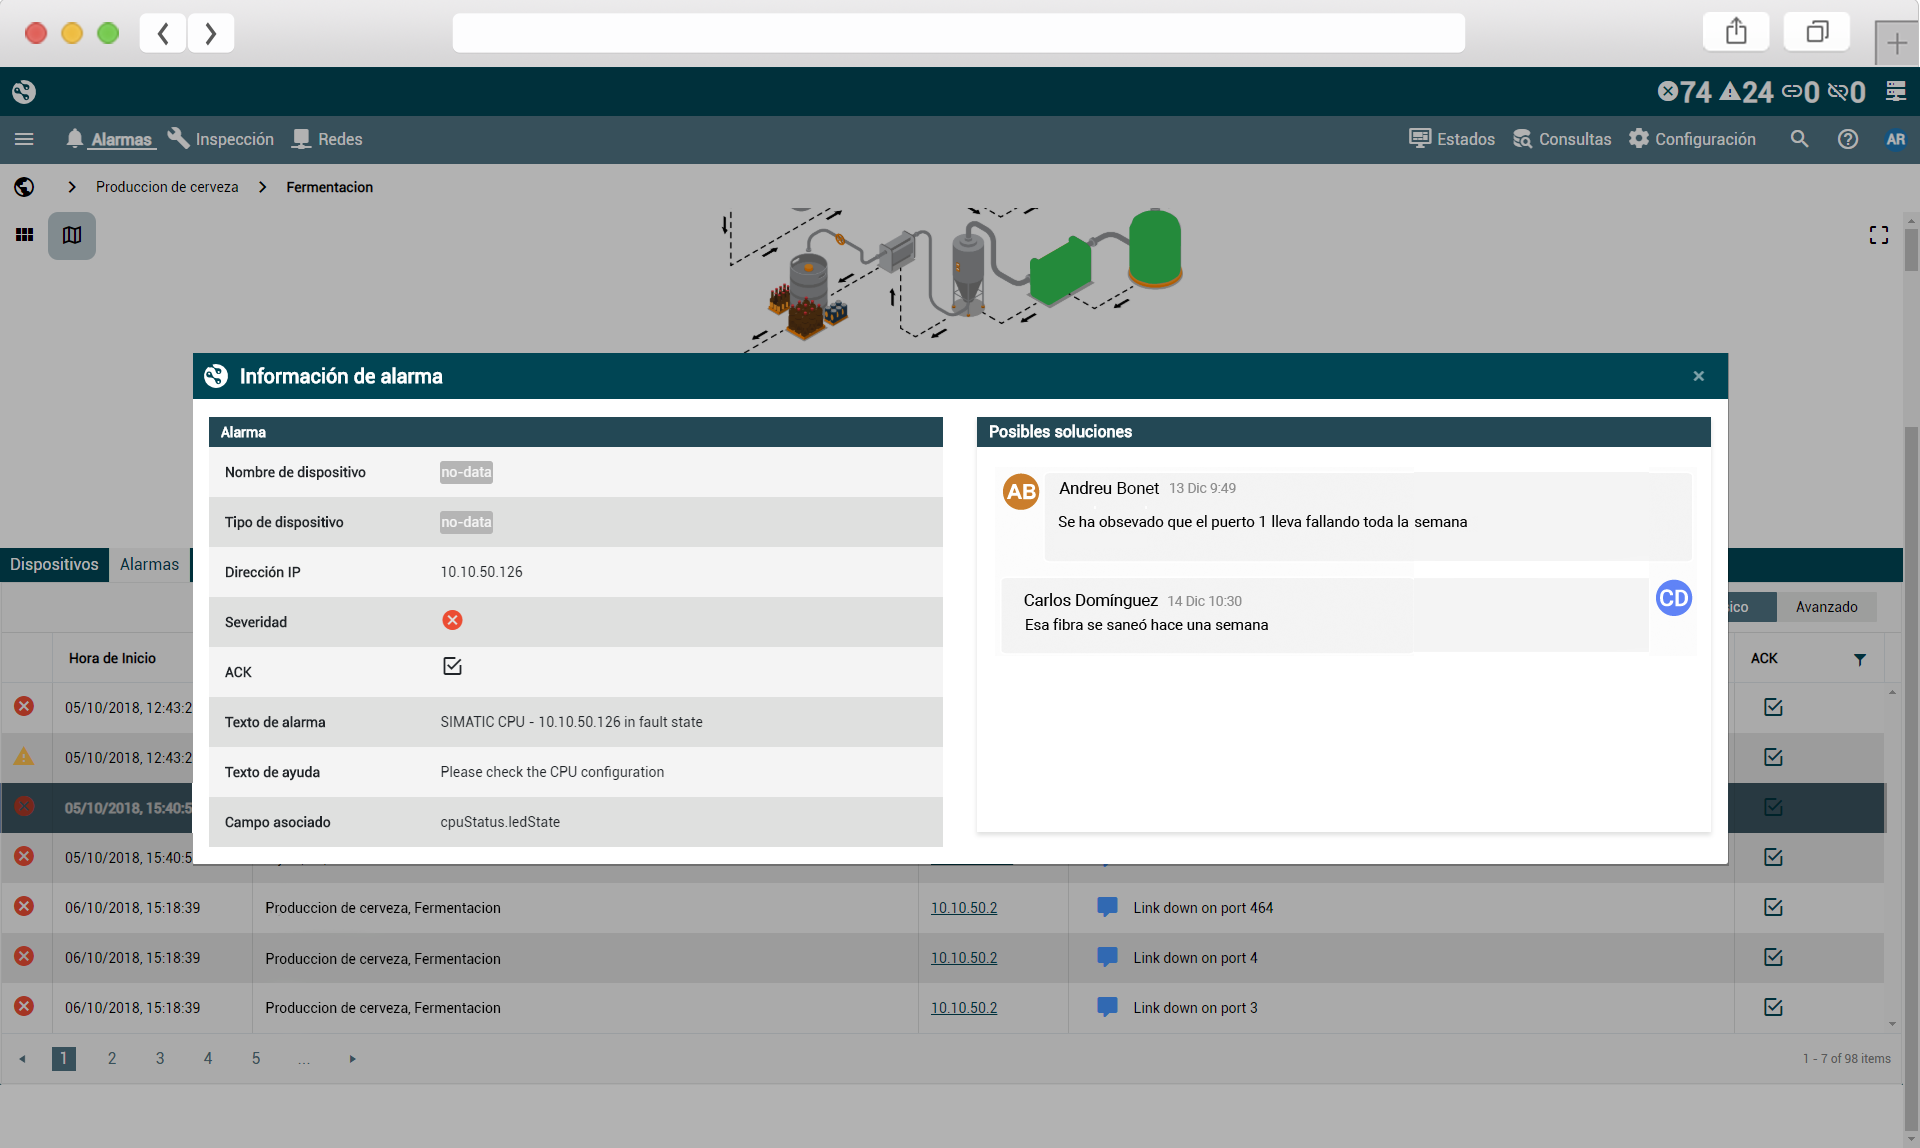The height and width of the screenshot is (1148, 1920).
Task: Click Andreu Bonet AB avatar
Action: point(1021,491)
